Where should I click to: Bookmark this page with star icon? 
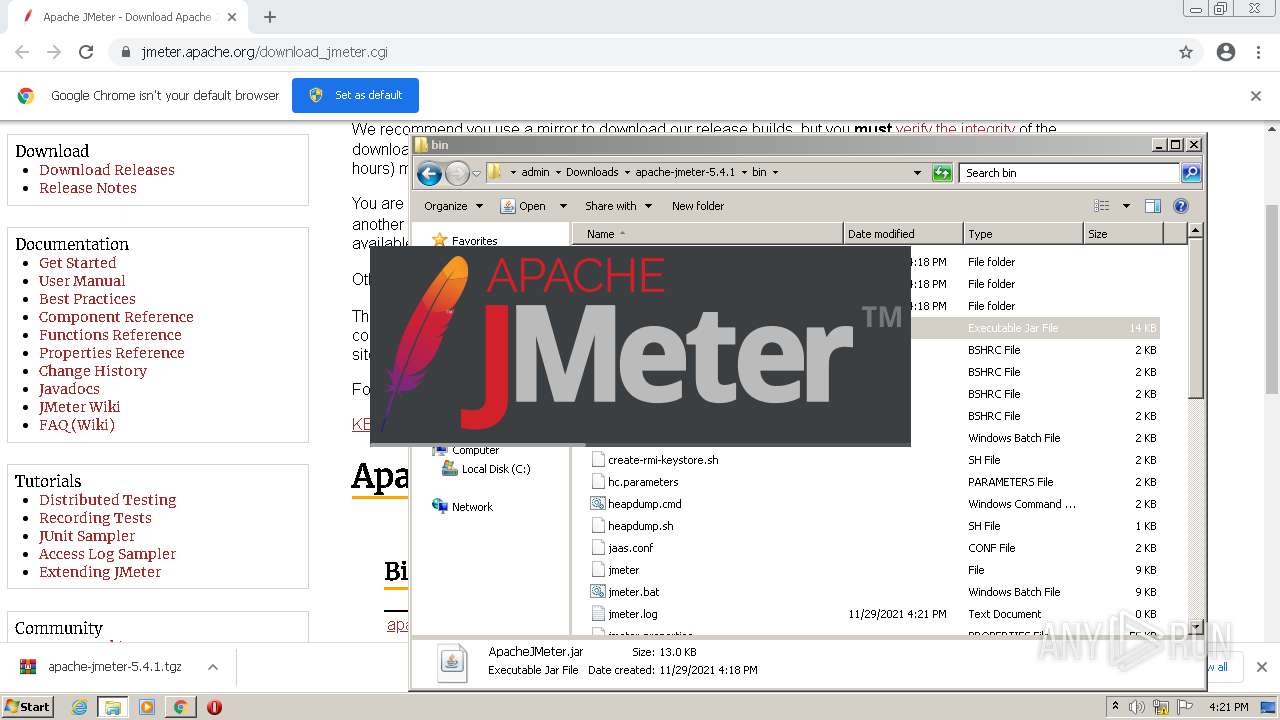pos(1186,52)
